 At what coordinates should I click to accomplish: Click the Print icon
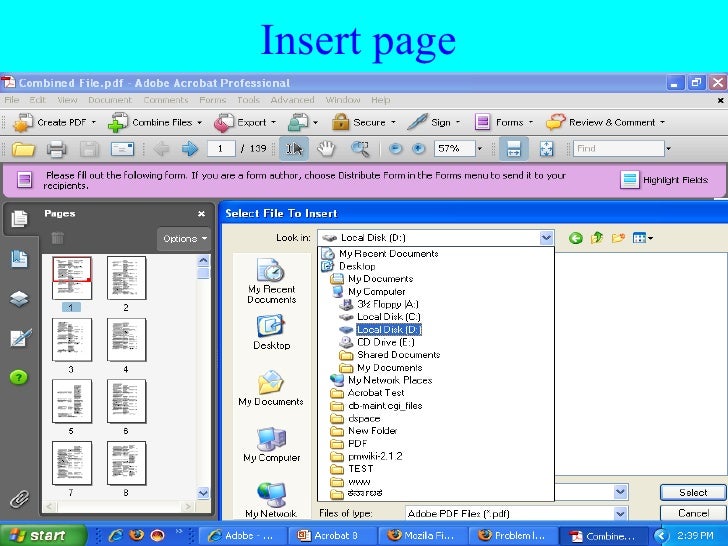(x=56, y=149)
